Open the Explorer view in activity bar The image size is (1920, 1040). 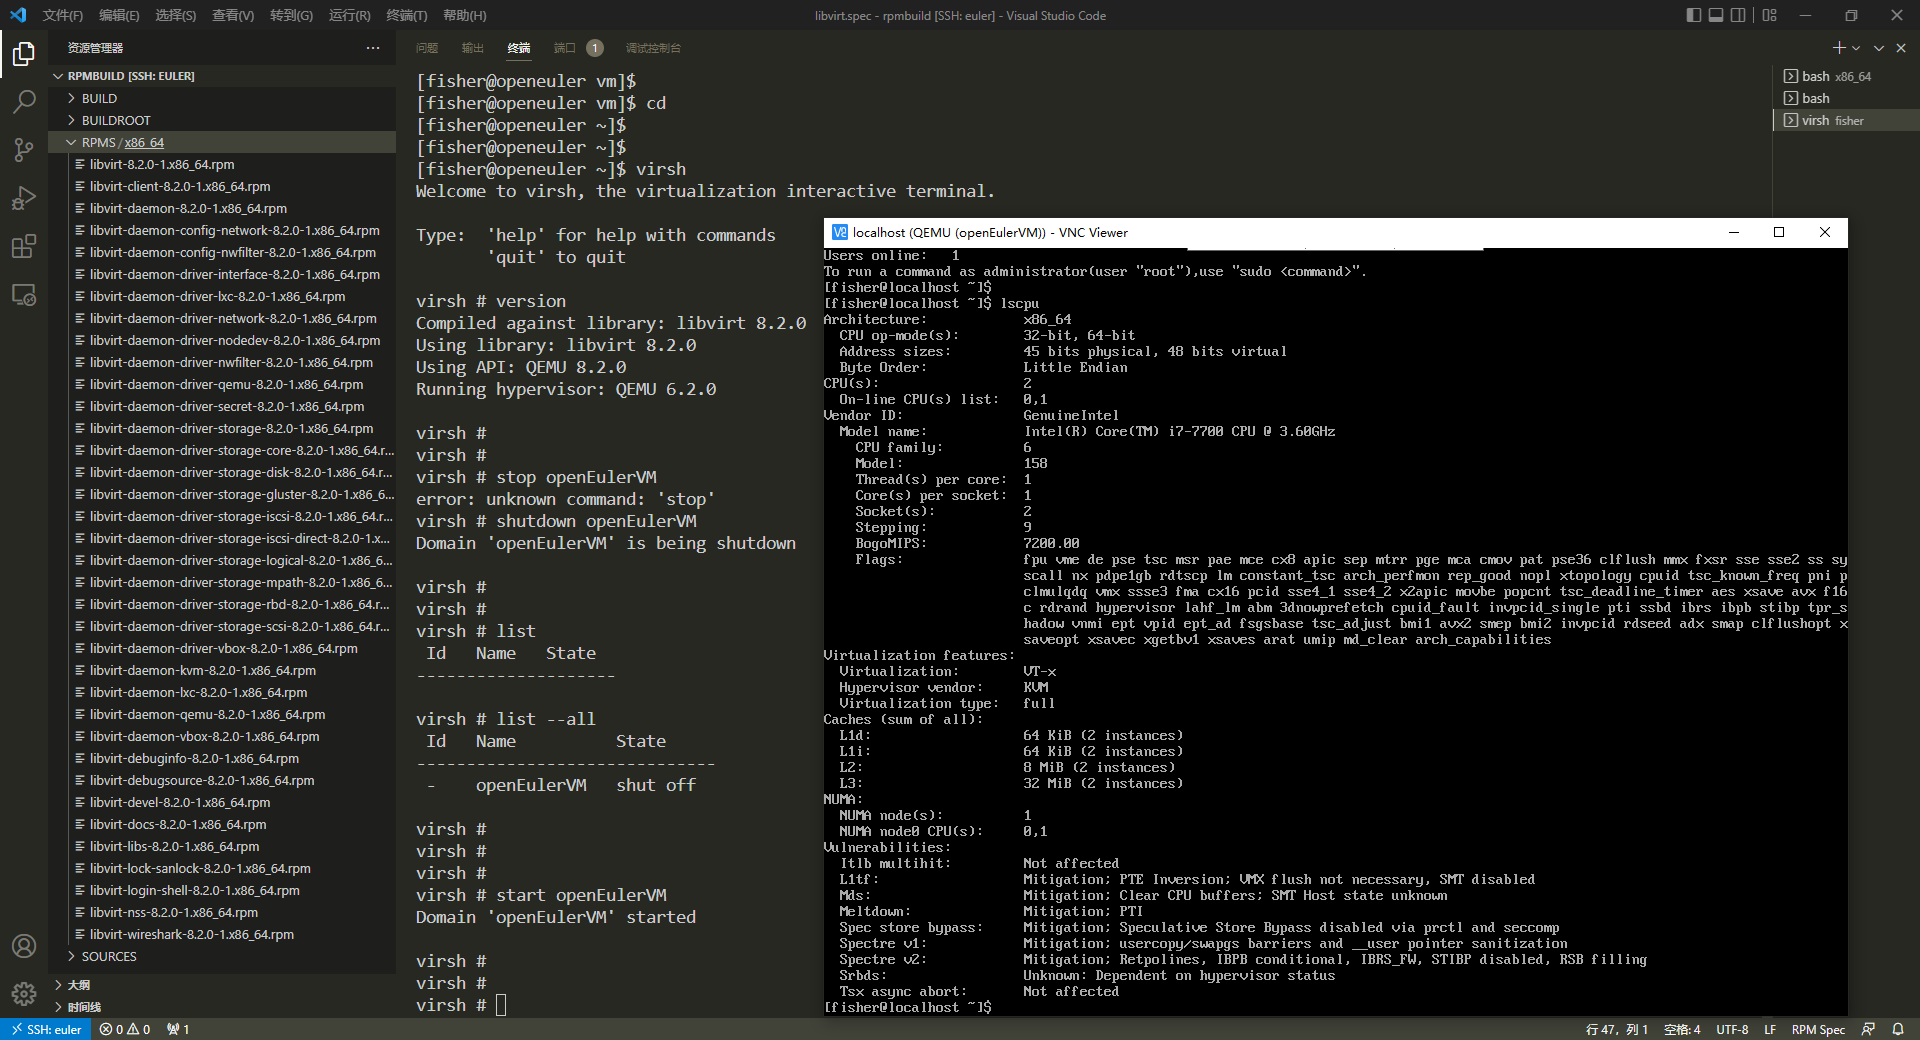(x=24, y=53)
